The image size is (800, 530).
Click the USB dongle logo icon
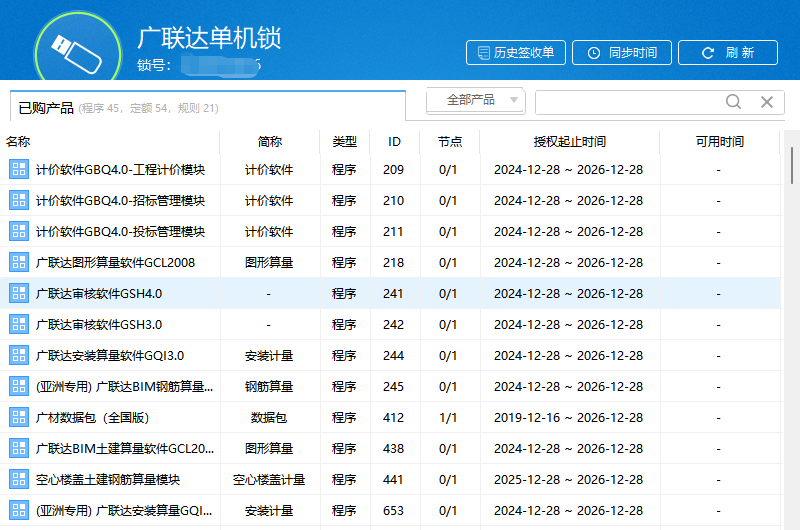click(78, 53)
